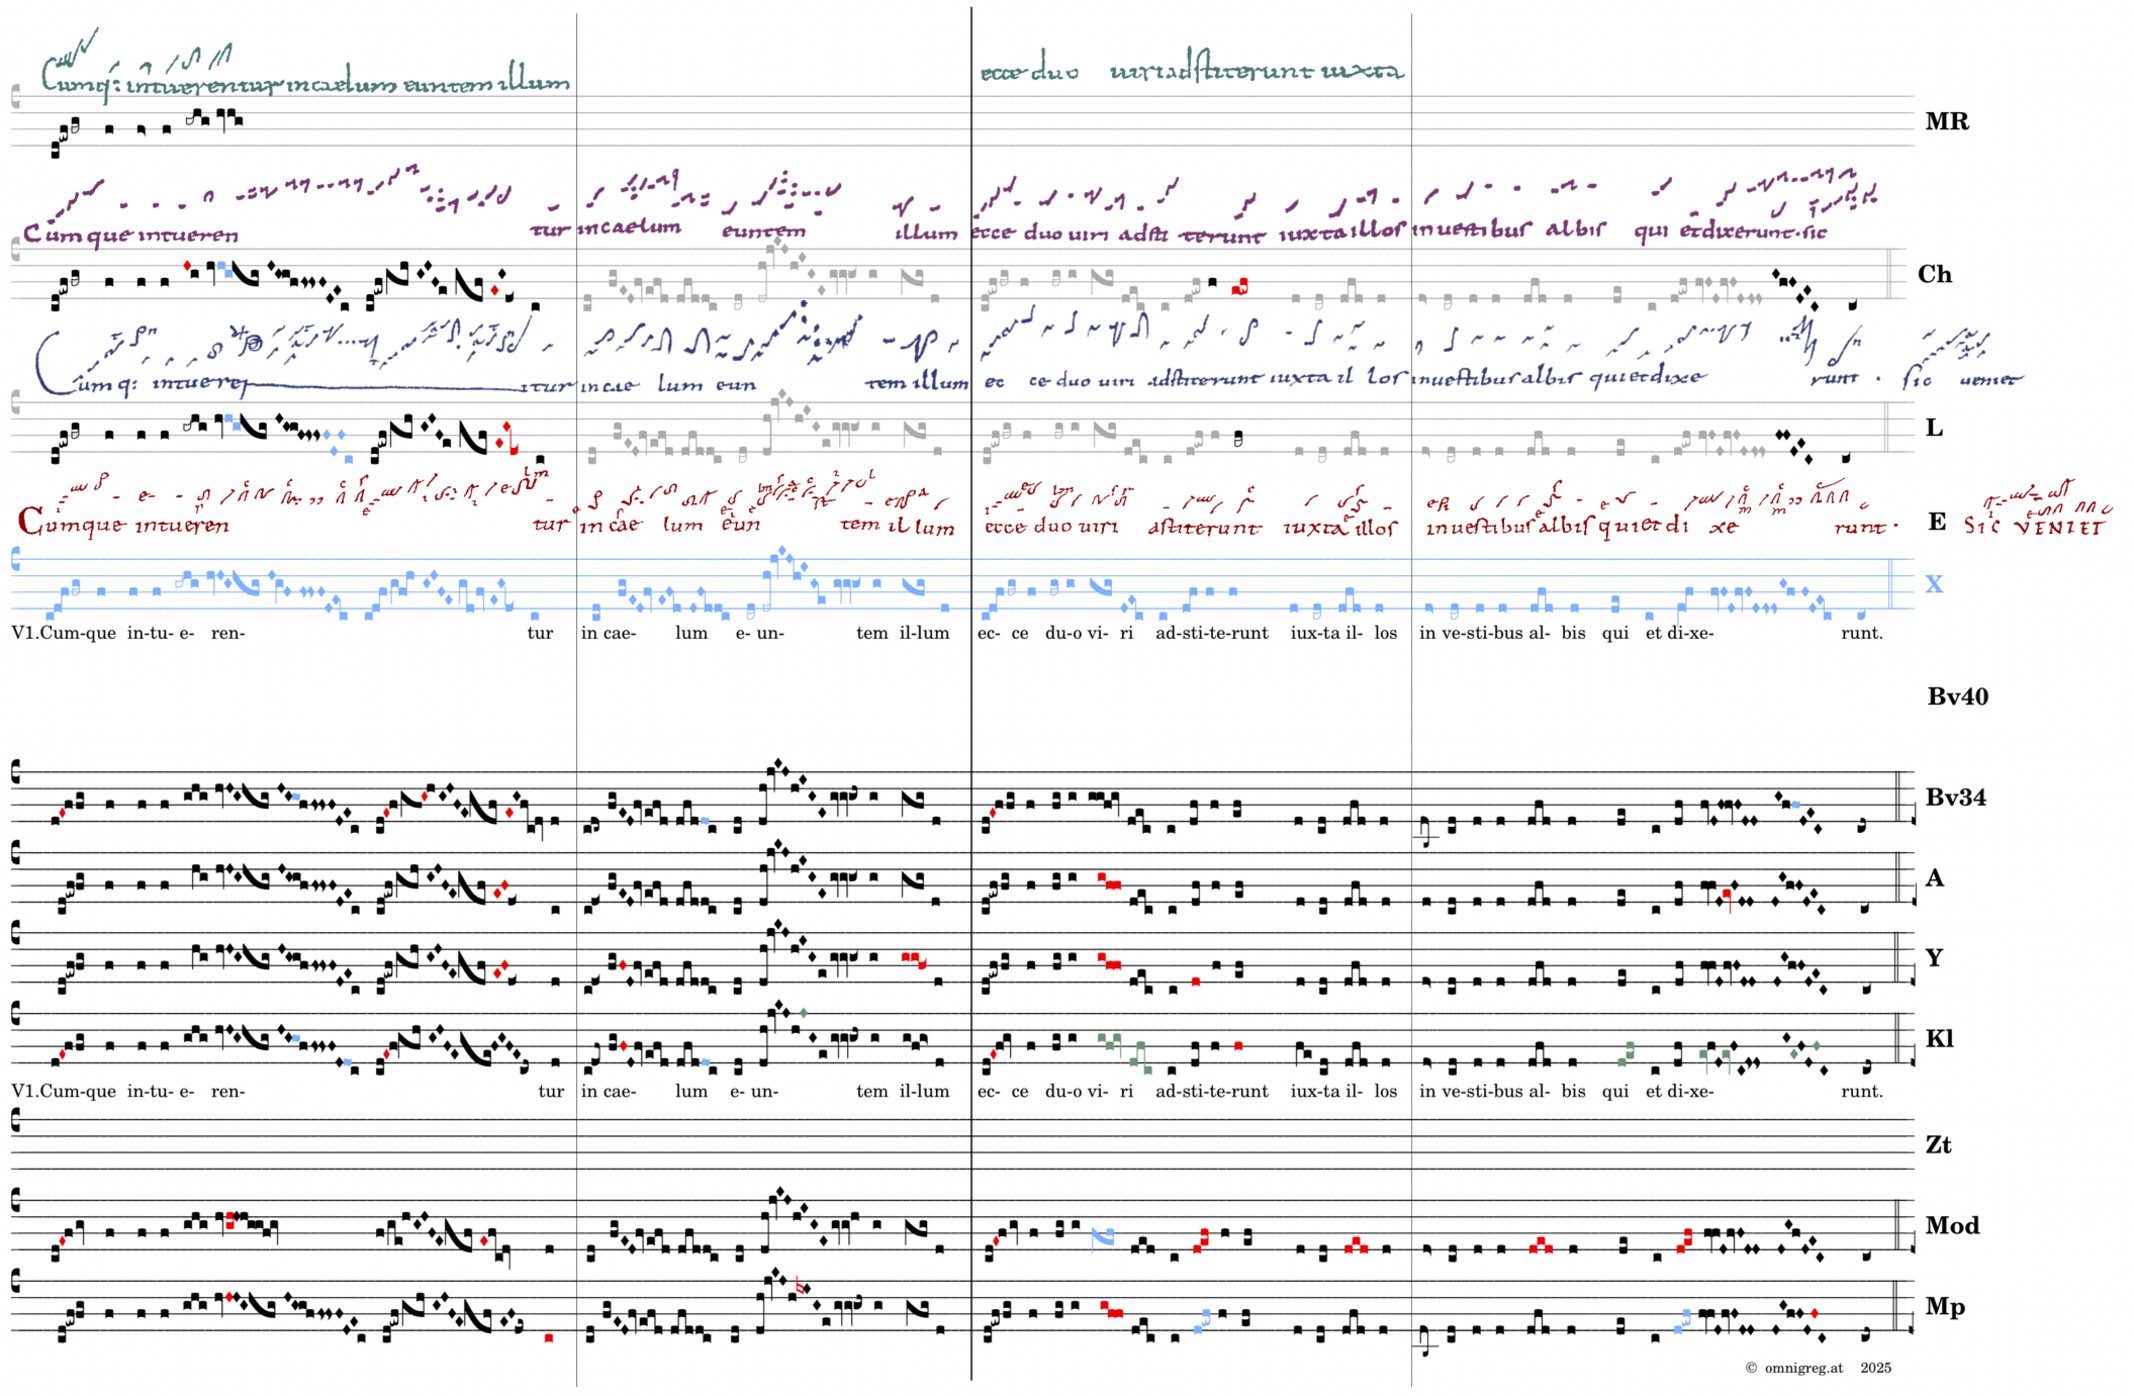Open the omnigreg.at copyright link
The width and height of the screenshot is (2134, 1396).
(x=1803, y=1368)
